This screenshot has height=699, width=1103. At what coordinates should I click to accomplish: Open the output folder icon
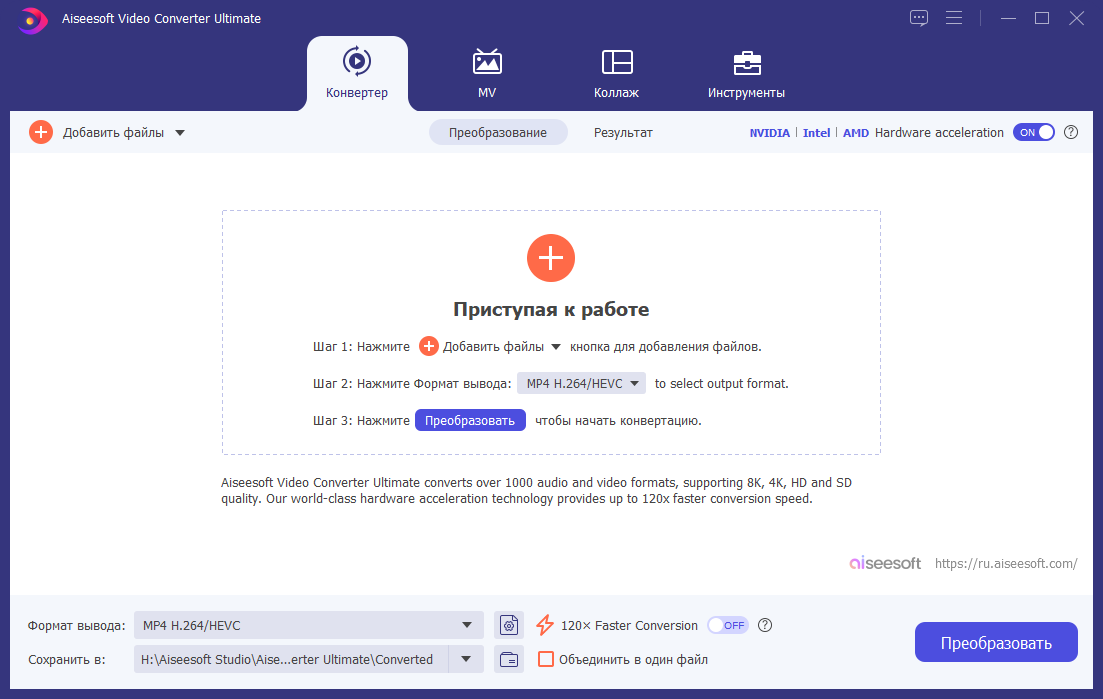[x=509, y=660]
